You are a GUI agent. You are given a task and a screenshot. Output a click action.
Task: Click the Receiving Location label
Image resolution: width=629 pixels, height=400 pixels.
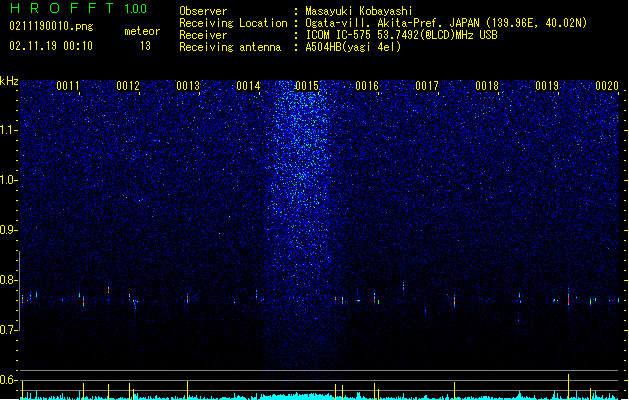click(x=233, y=23)
